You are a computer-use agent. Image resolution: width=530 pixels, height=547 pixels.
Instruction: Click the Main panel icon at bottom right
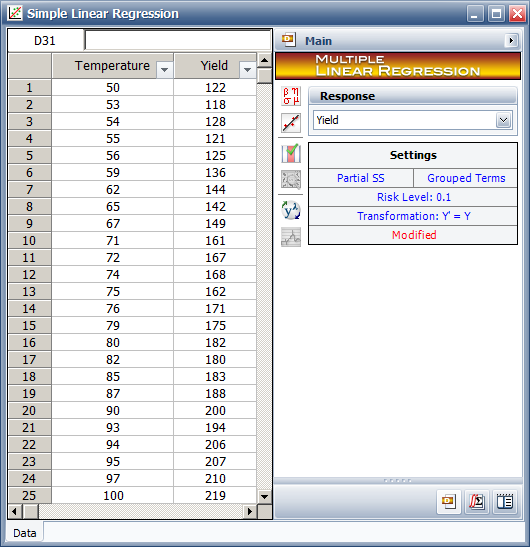(x=449, y=502)
